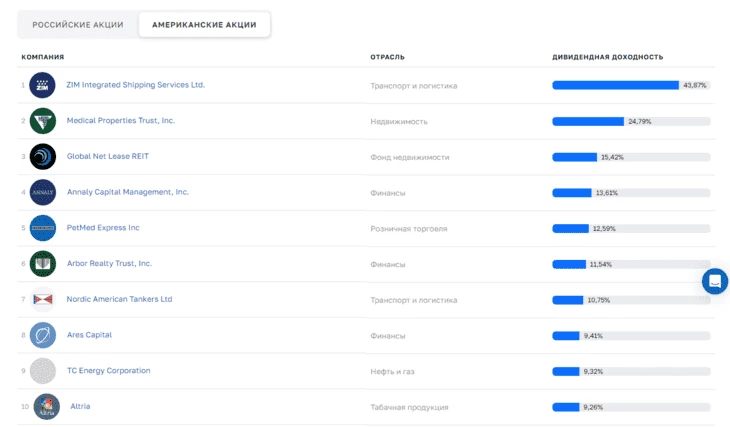
Task: Click Транспорт и логистика in ZIM row
Action: [x=413, y=86]
